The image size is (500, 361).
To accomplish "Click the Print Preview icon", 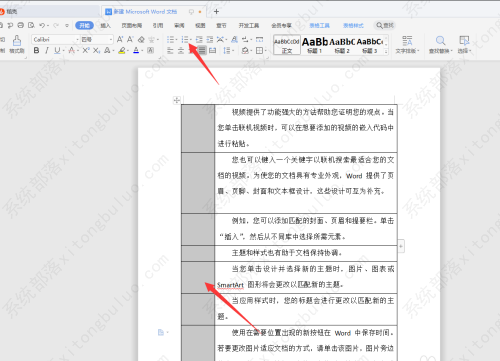I will [31, 25].
